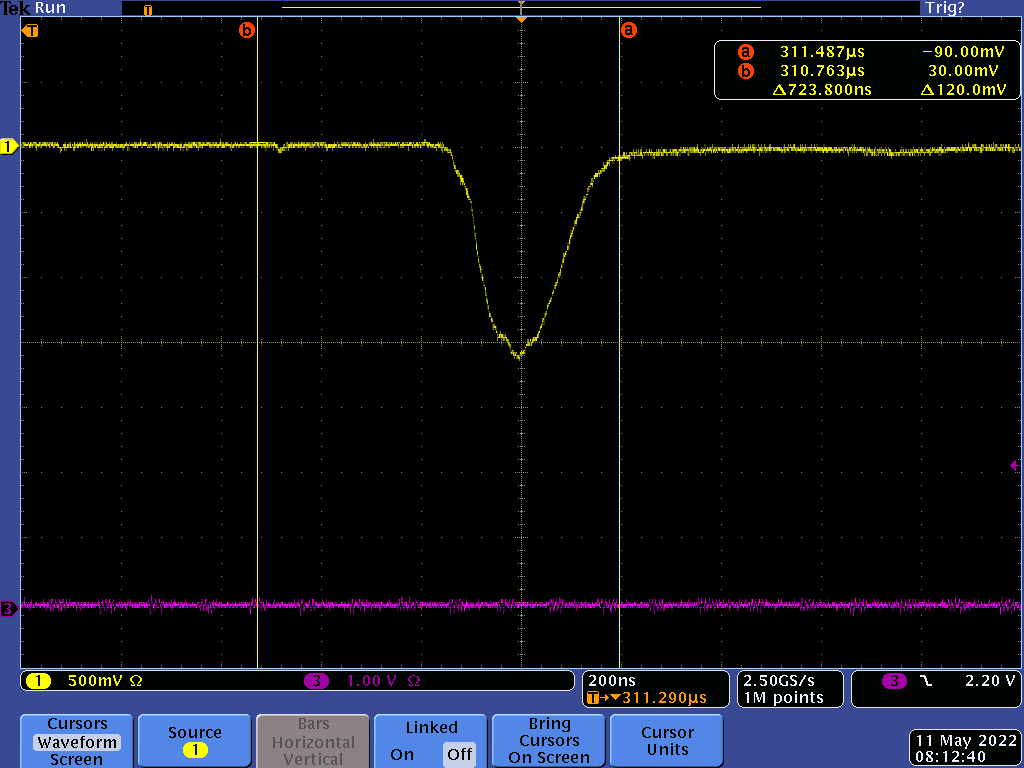Click the record overview bar at top
1024x768 pixels.
[x=520, y=8]
